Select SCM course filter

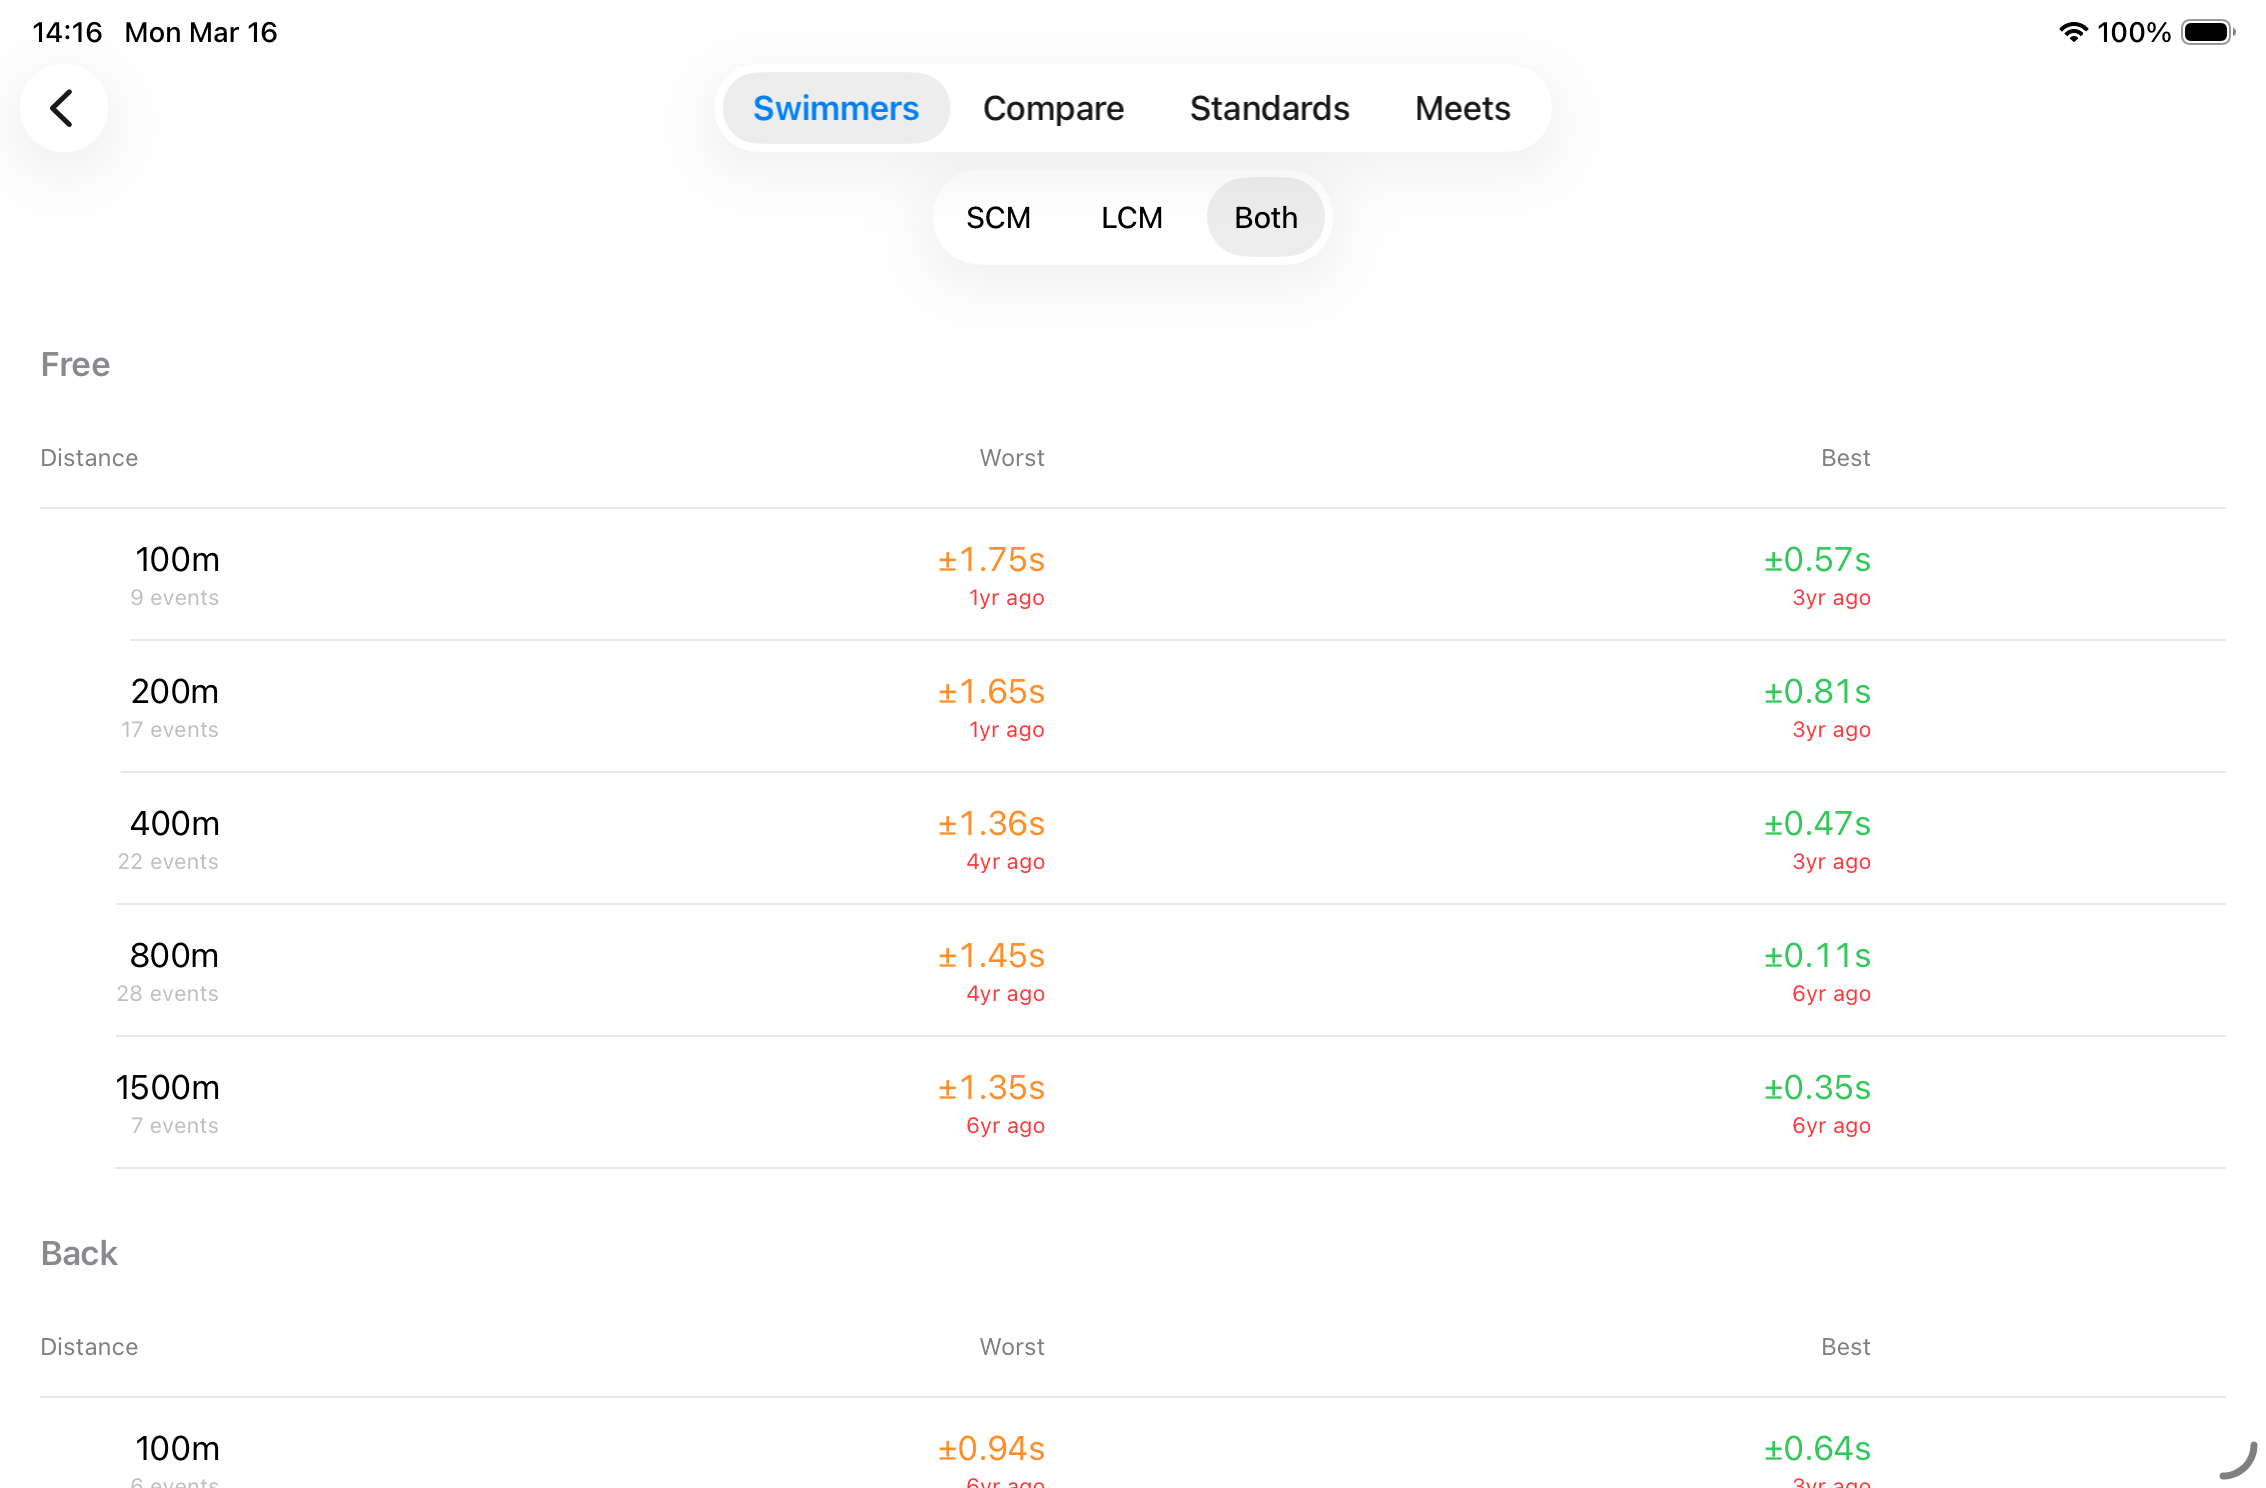point(997,217)
